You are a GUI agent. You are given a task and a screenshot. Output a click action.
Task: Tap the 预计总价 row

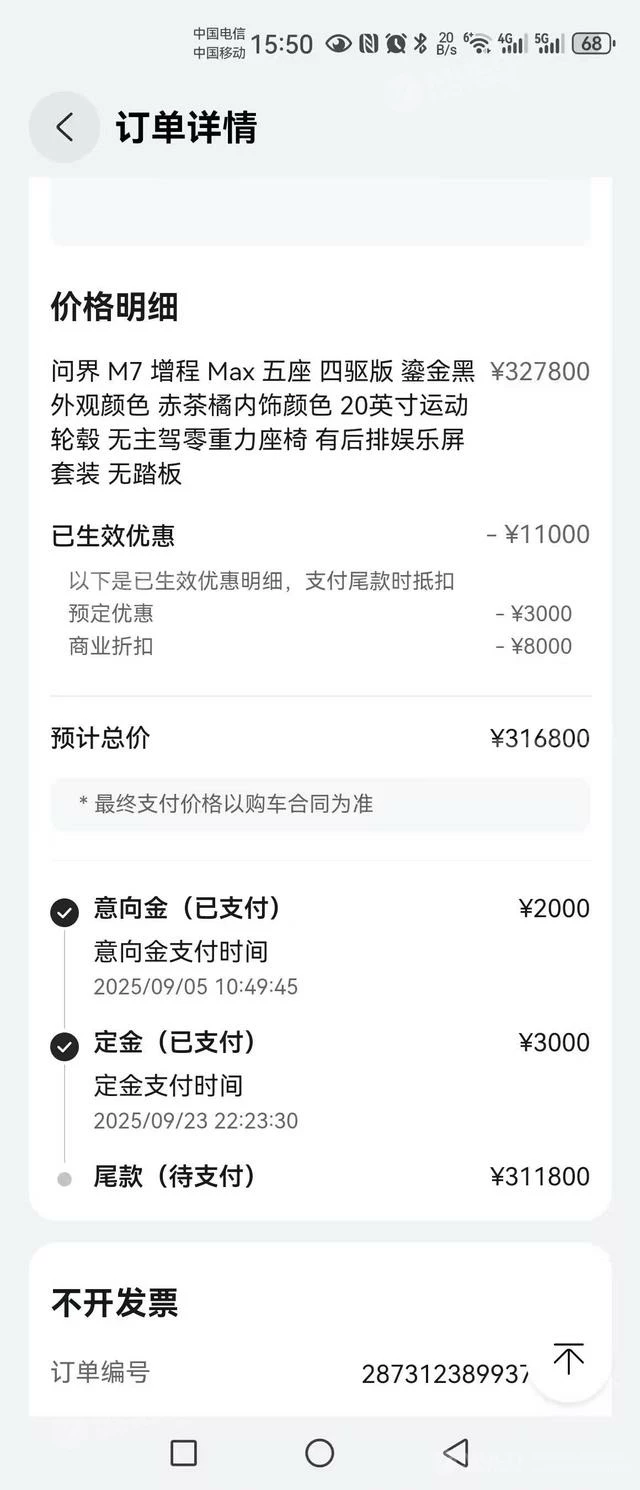(320, 739)
